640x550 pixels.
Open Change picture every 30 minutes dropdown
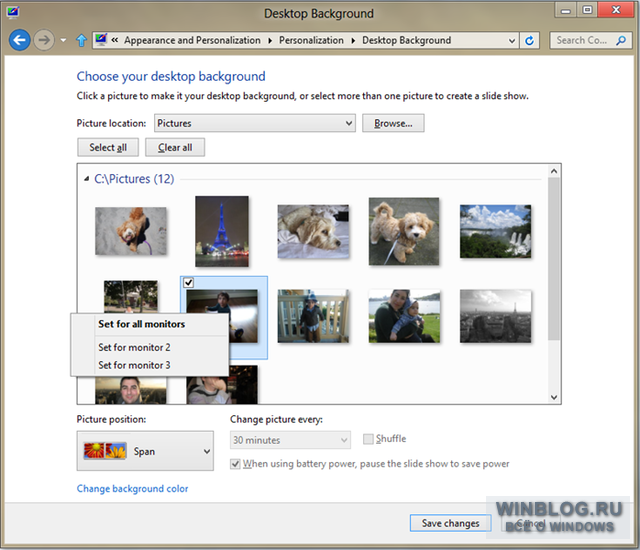(x=290, y=440)
